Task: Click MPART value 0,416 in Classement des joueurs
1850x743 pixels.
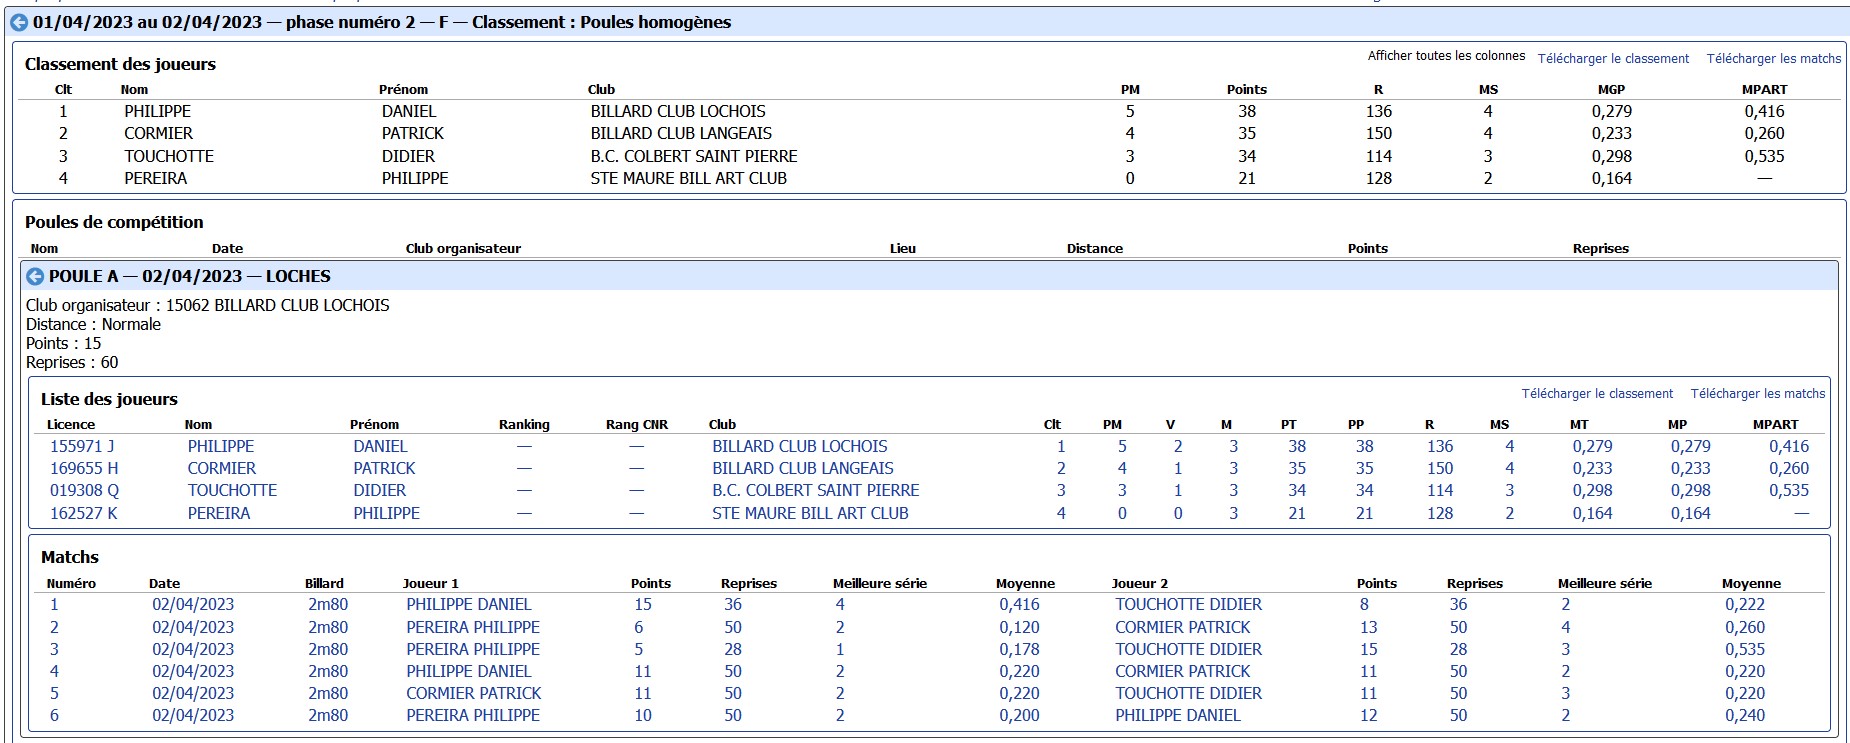Action: [x=1764, y=111]
